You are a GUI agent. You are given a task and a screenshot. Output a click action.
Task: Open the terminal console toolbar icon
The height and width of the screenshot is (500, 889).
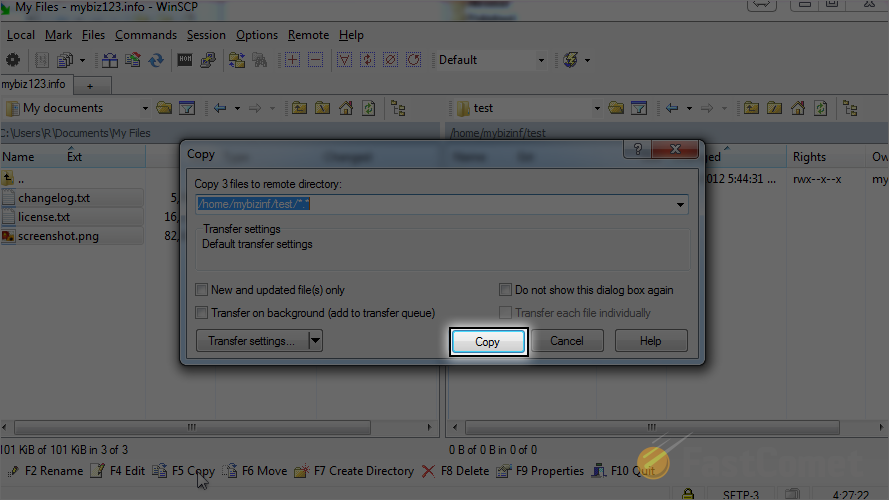point(185,60)
